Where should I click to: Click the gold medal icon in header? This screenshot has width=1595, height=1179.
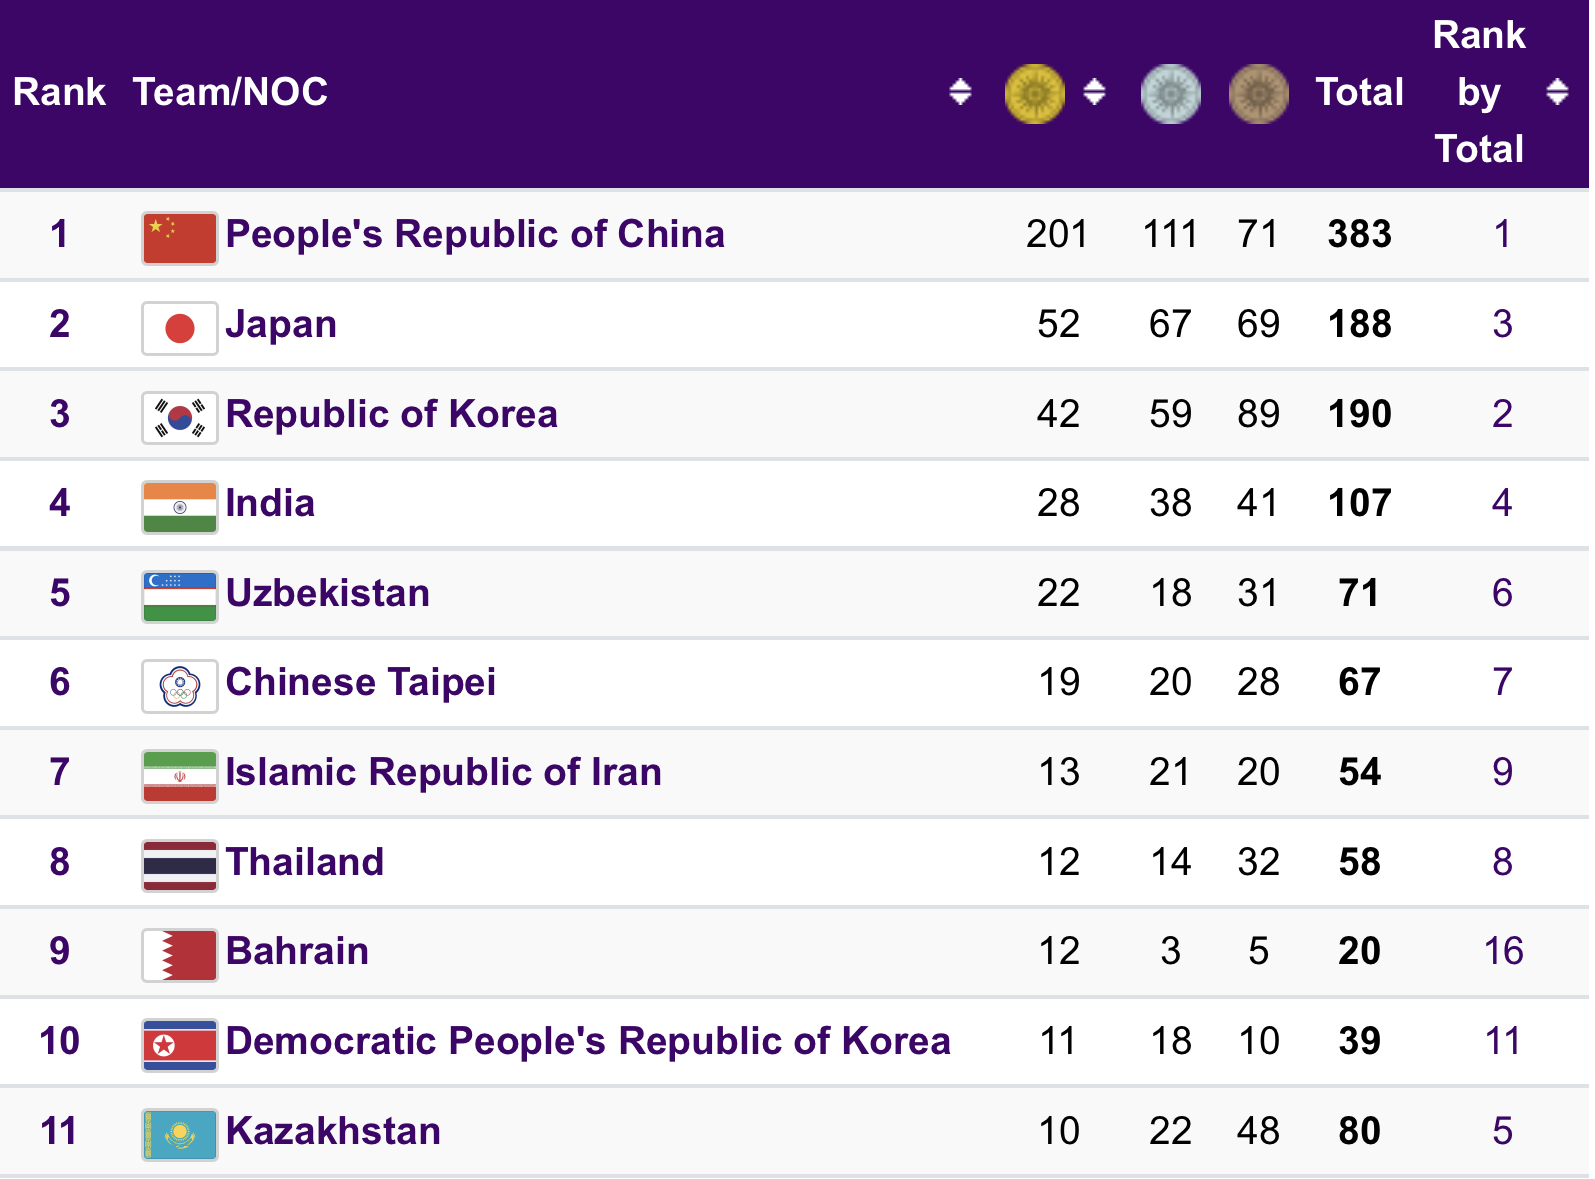[1034, 93]
